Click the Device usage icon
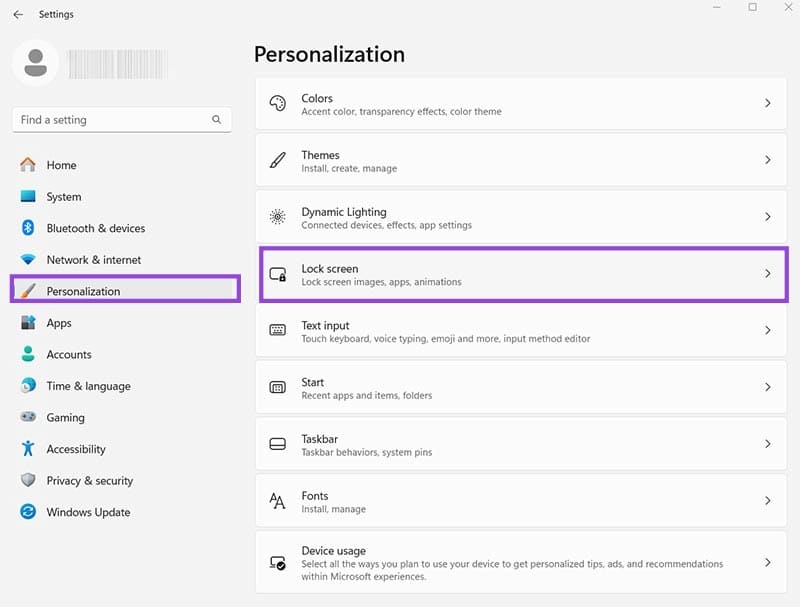The width and height of the screenshot is (800, 607). click(x=278, y=563)
